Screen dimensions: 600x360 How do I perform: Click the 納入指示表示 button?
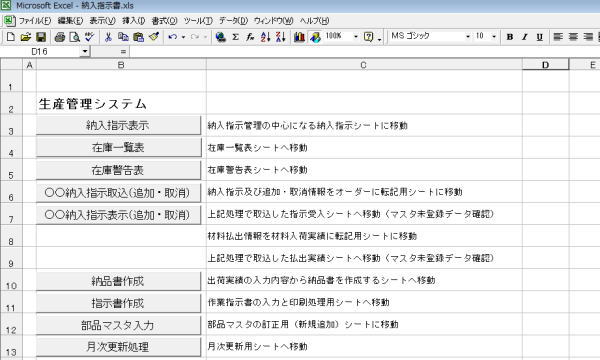tap(118, 125)
